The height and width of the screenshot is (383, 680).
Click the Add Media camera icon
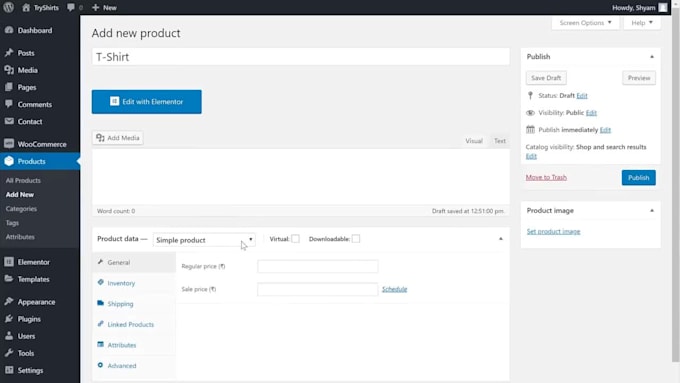[x=100, y=137]
